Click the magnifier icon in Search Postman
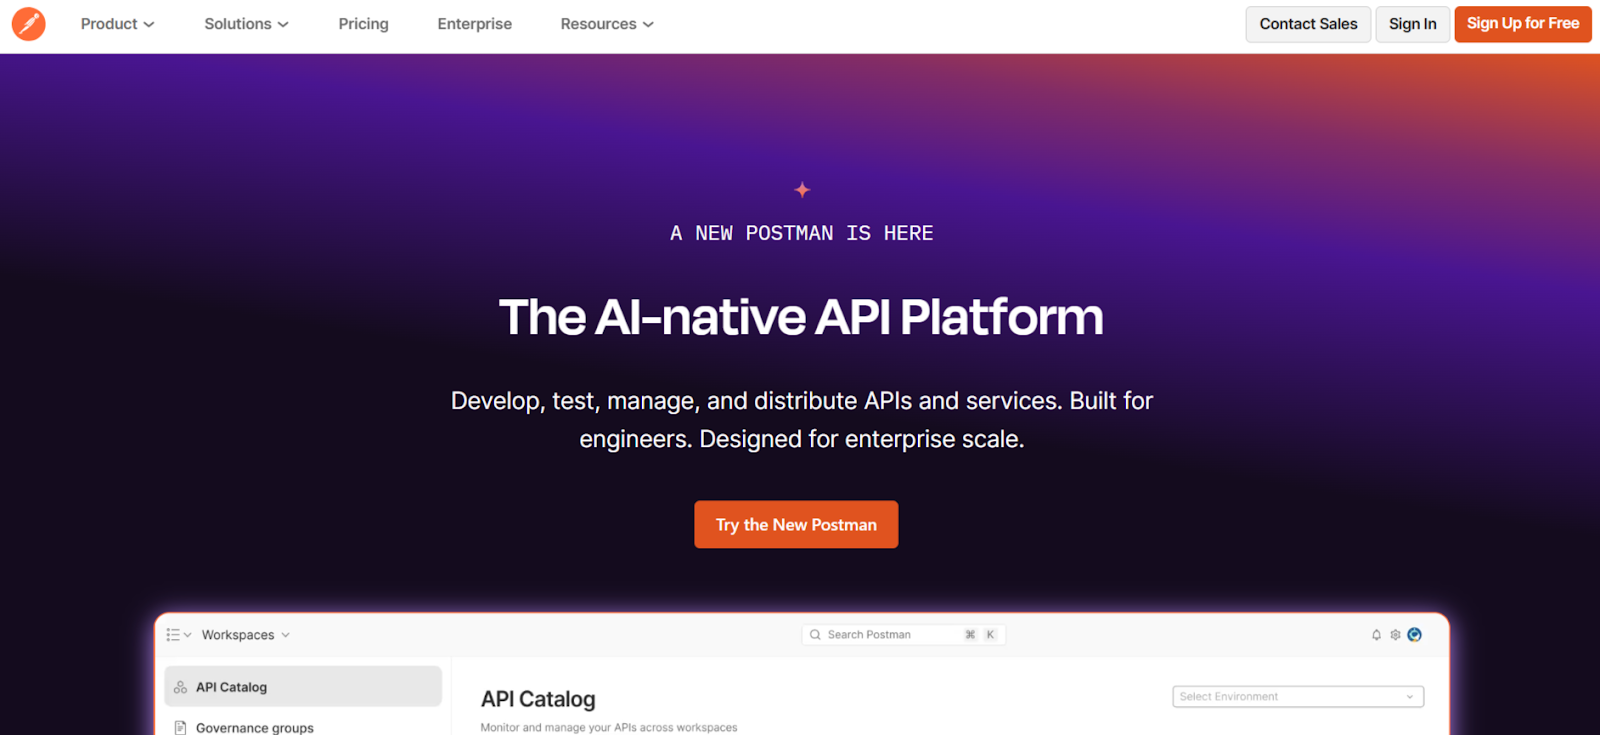This screenshot has height=735, width=1600. pos(815,635)
